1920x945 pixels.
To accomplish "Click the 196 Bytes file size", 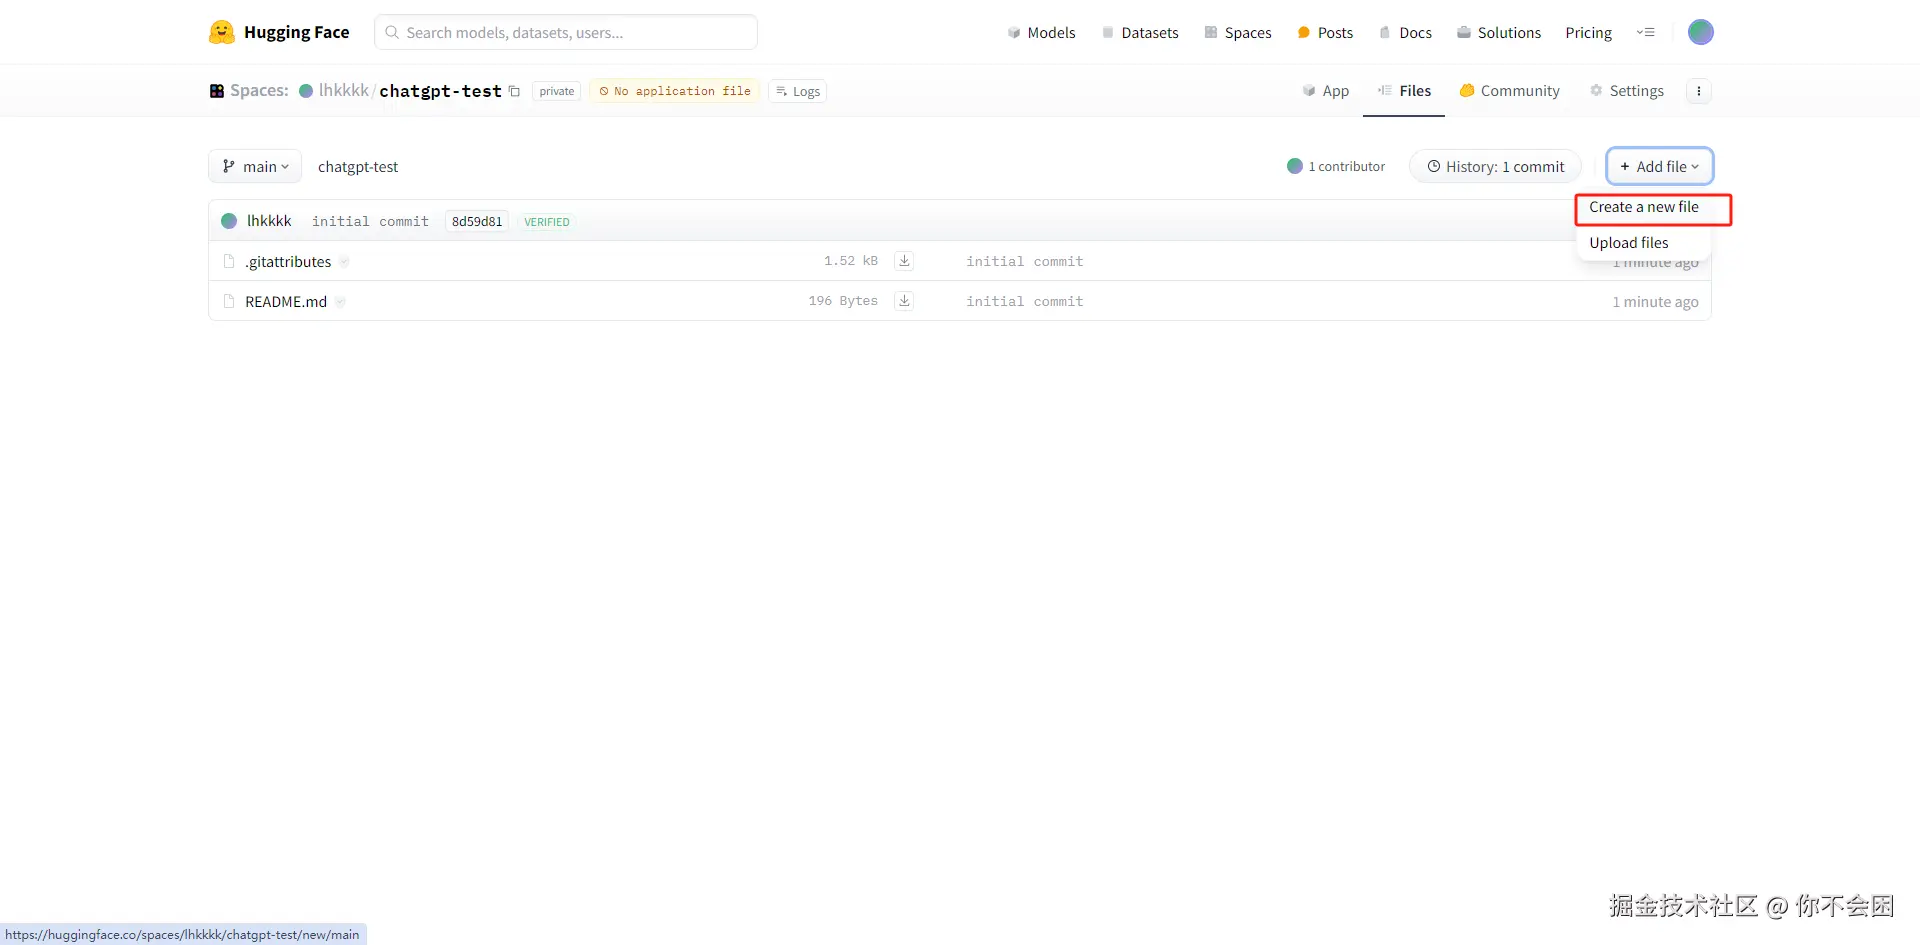I will (843, 301).
